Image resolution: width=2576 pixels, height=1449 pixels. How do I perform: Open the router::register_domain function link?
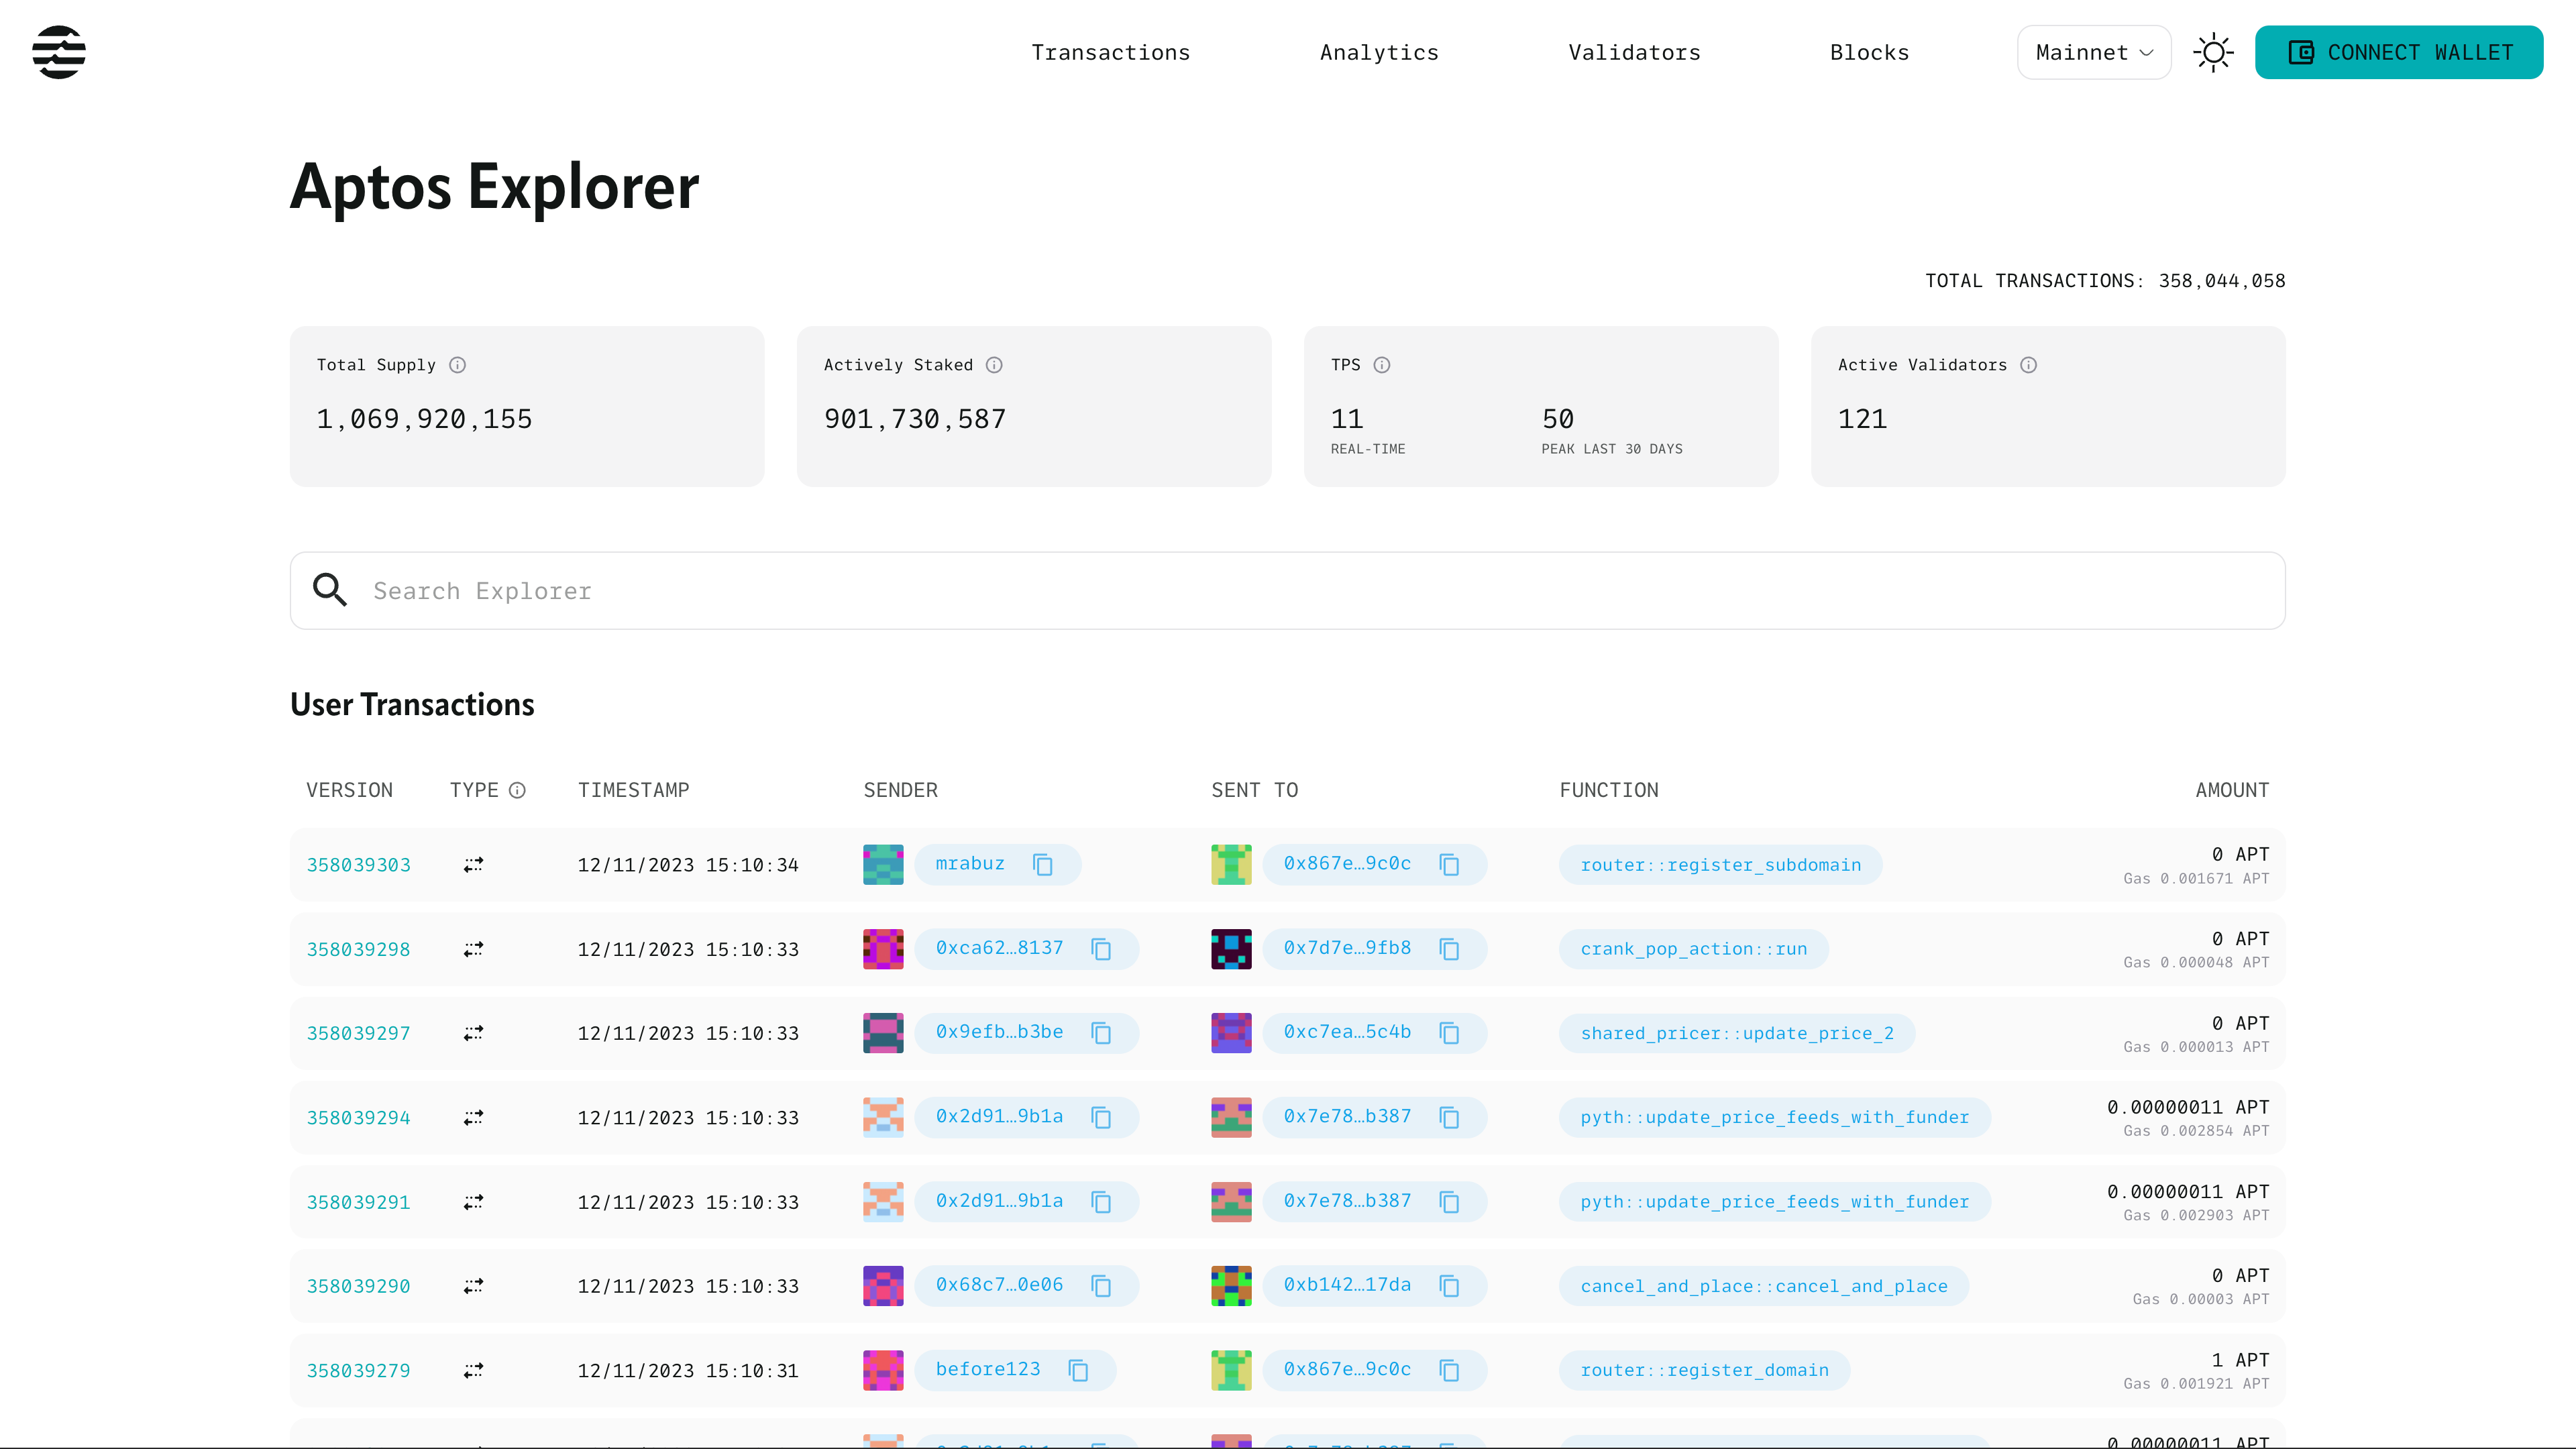[x=1704, y=1370]
